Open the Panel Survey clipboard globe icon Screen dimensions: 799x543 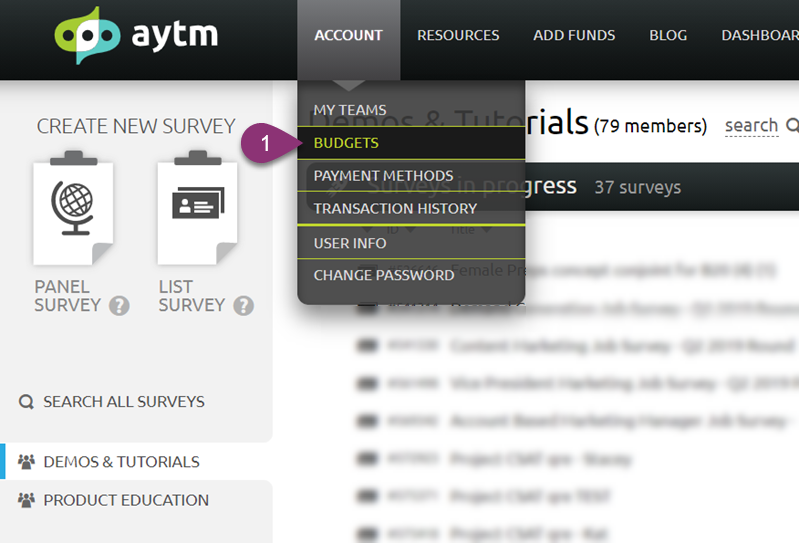click(73, 208)
